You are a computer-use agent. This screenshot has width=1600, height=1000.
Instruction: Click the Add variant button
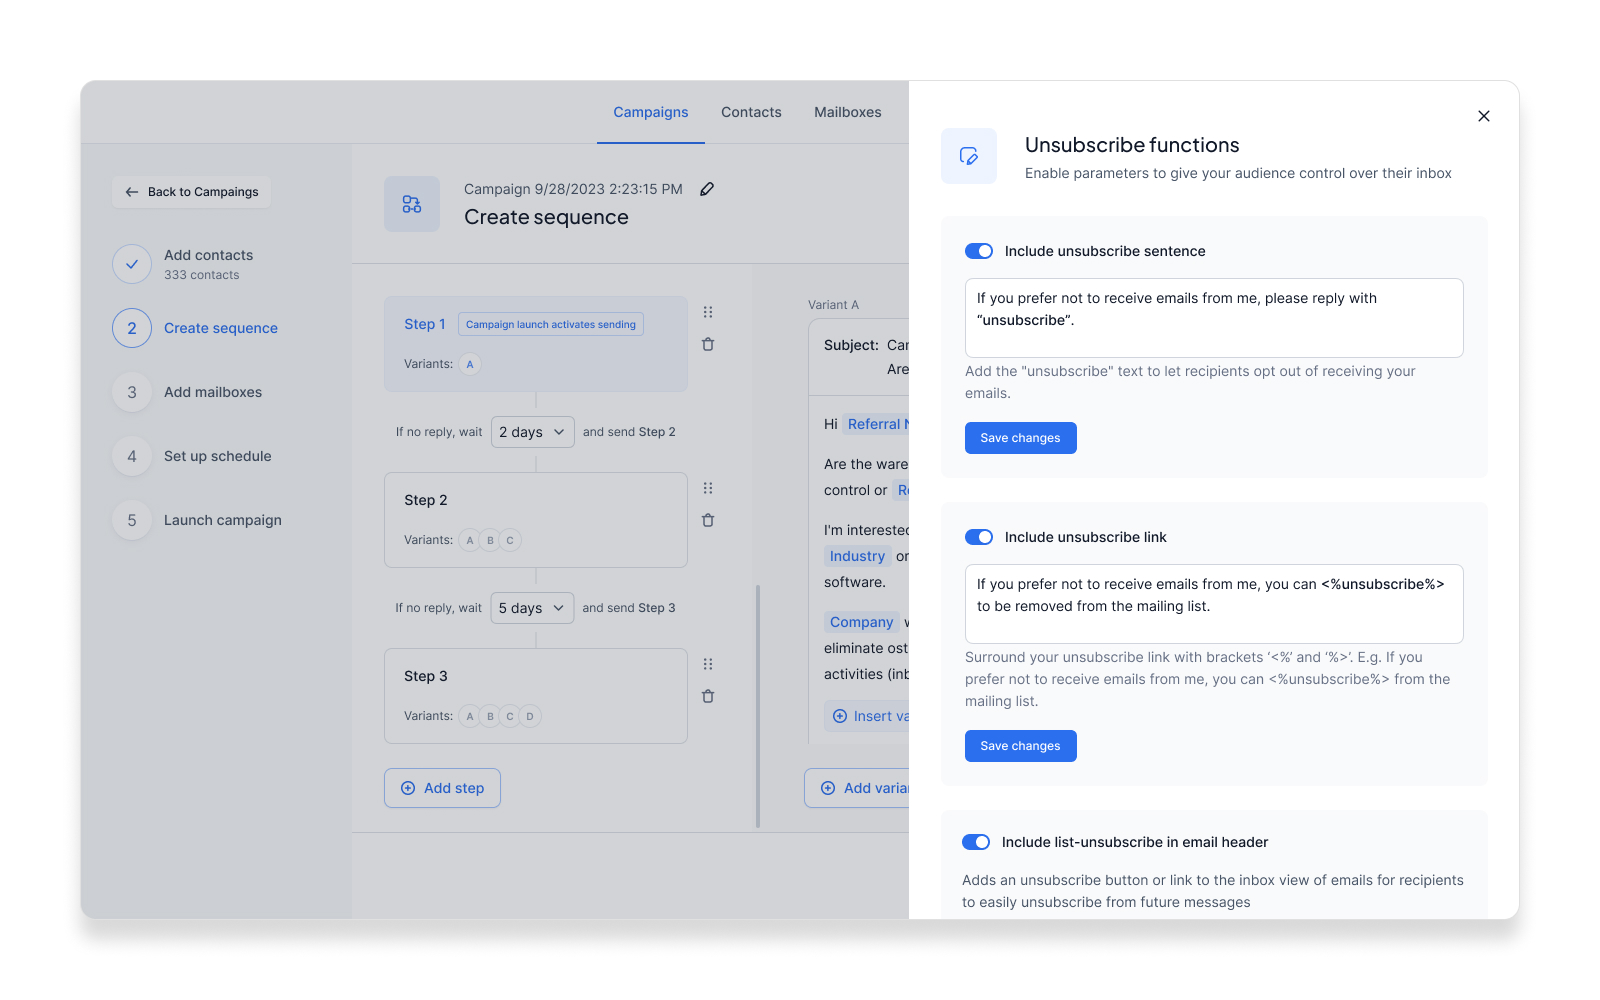tap(857, 788)
